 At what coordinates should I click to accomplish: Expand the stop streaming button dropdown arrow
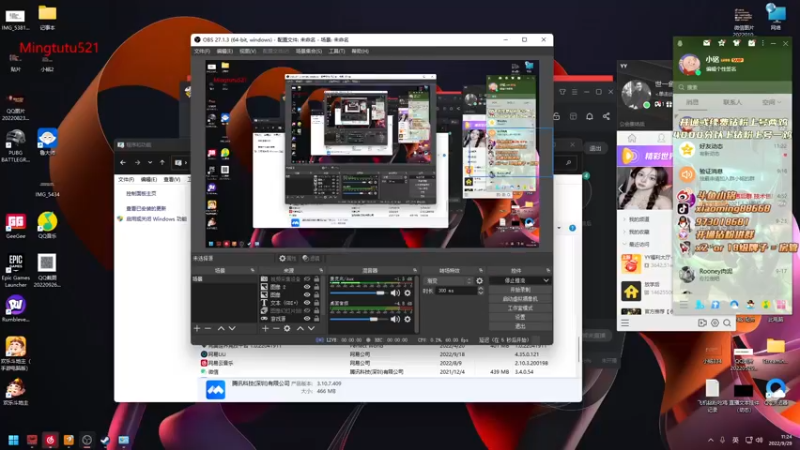546,281
